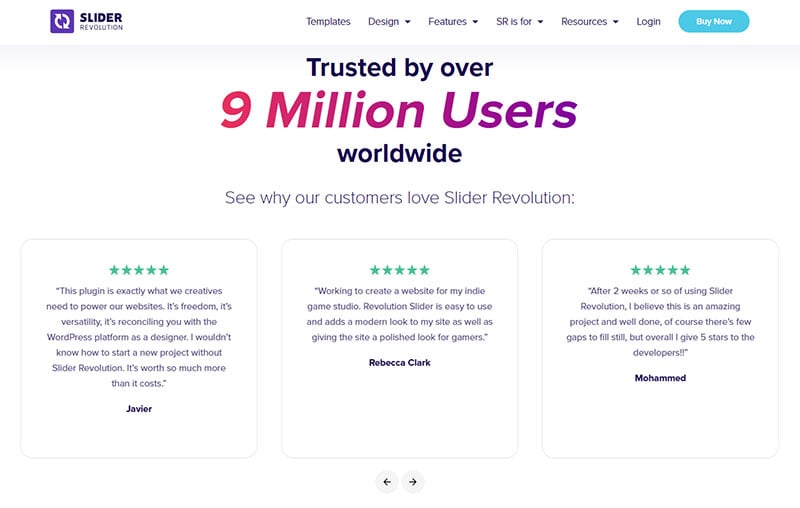
Task: Advance testimonials with the right arrow
Action: (413, 481)
